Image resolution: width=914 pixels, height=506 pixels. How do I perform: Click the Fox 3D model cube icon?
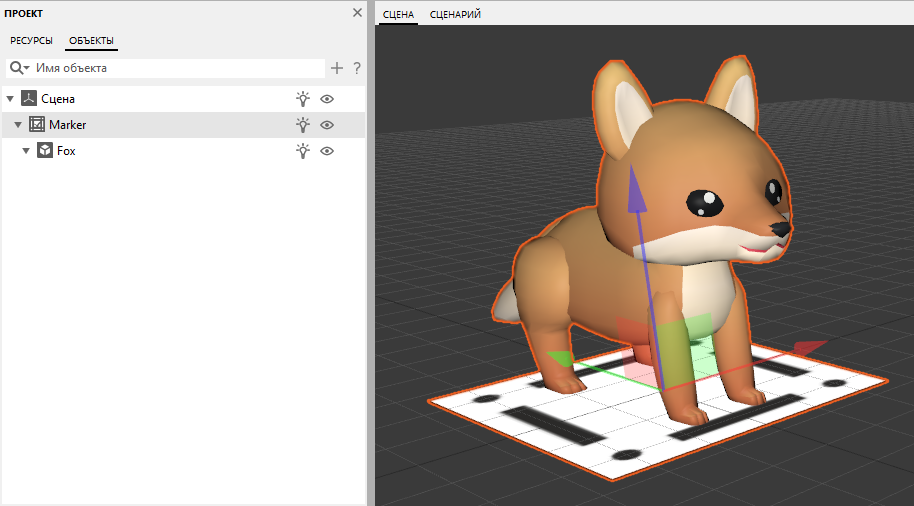45,150
